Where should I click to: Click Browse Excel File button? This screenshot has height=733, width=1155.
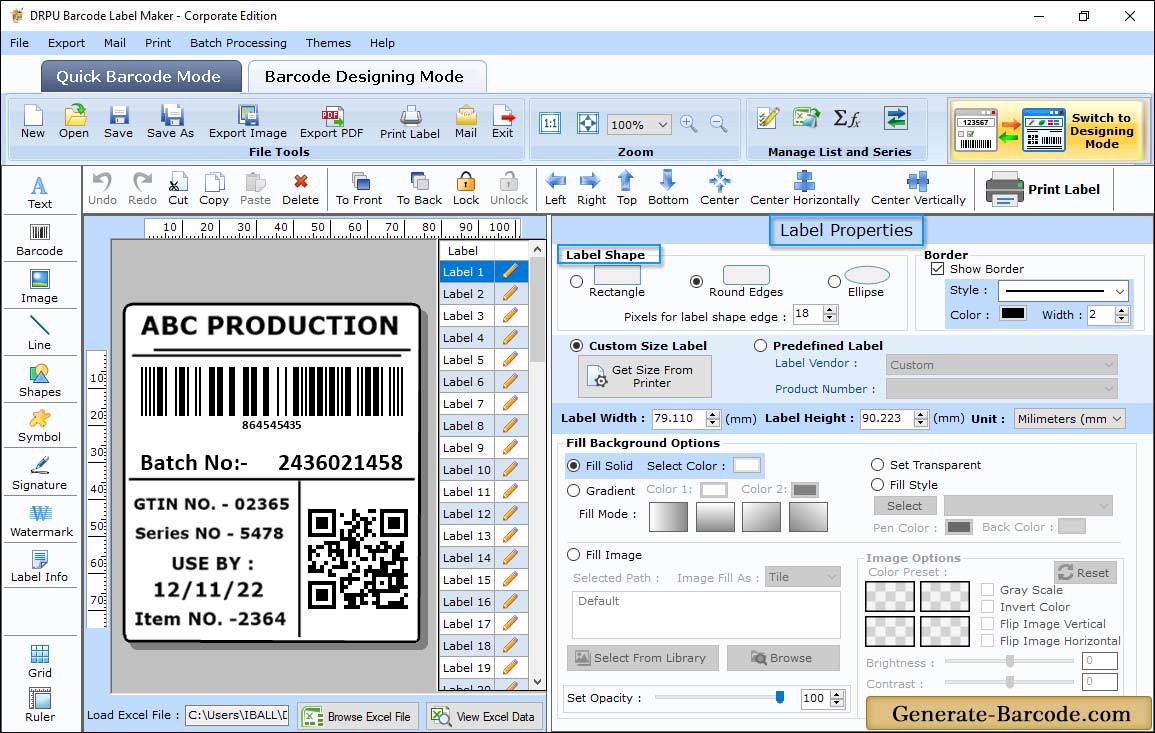click(358, 716)
